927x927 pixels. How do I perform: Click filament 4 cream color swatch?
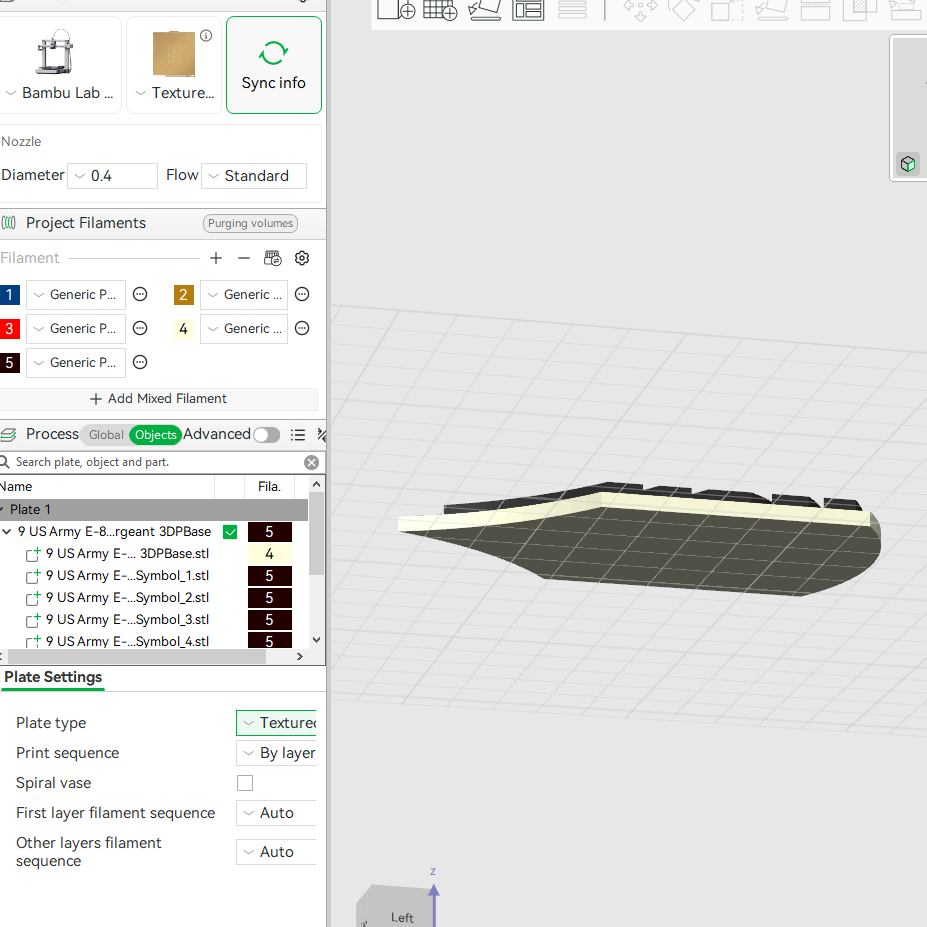pos(183,329)
